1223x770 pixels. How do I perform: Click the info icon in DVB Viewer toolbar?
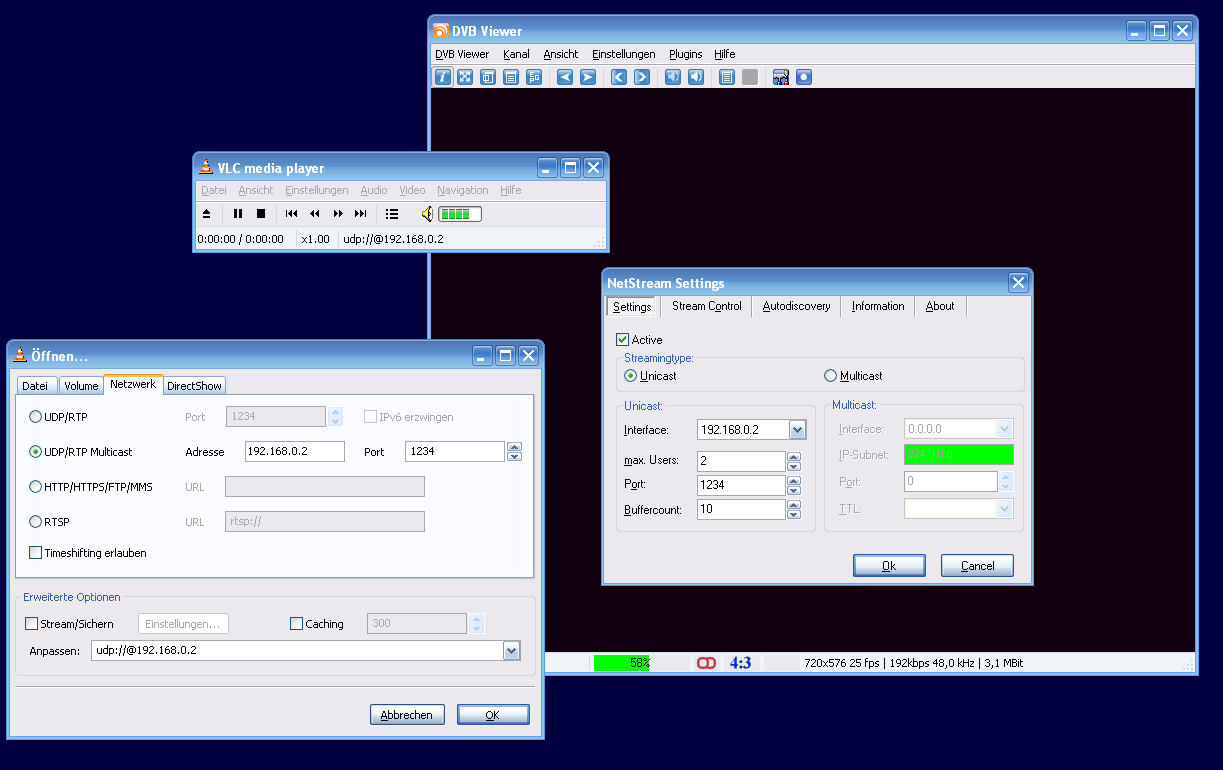(443, 77)
